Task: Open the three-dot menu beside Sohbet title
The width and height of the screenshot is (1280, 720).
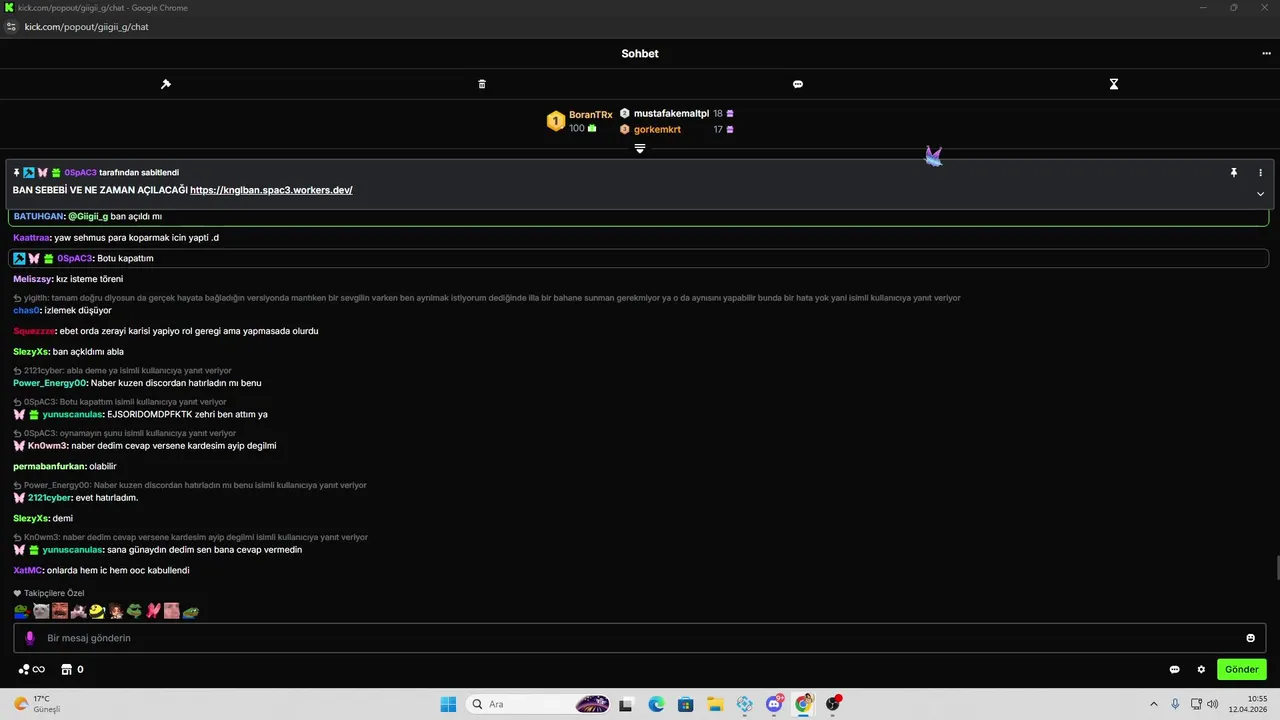Action: click(x=1266, y=54)
